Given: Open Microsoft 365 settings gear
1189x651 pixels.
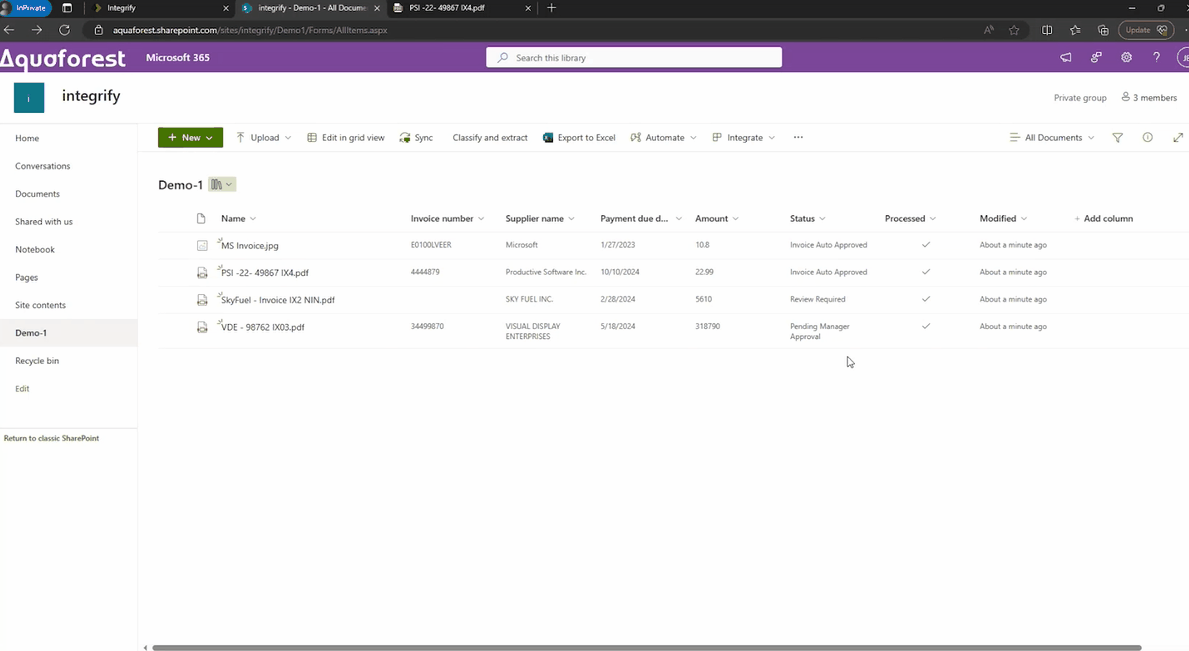Looking at the screenshot, I should [x=1126, y=58].
